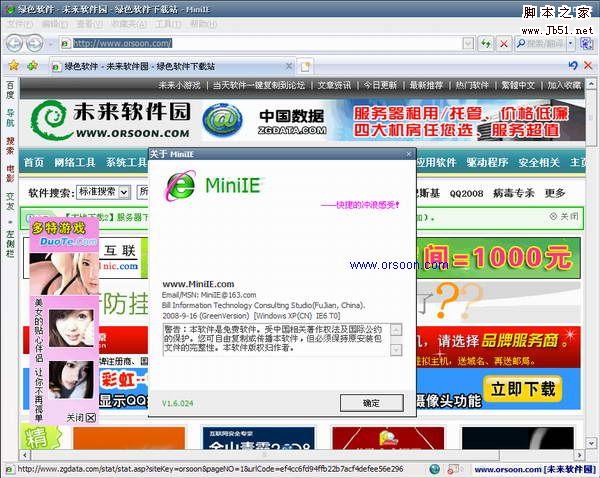Click the down arrow of the license text scrollbar
Screen dimensions: 600x478
coord(396,349)
